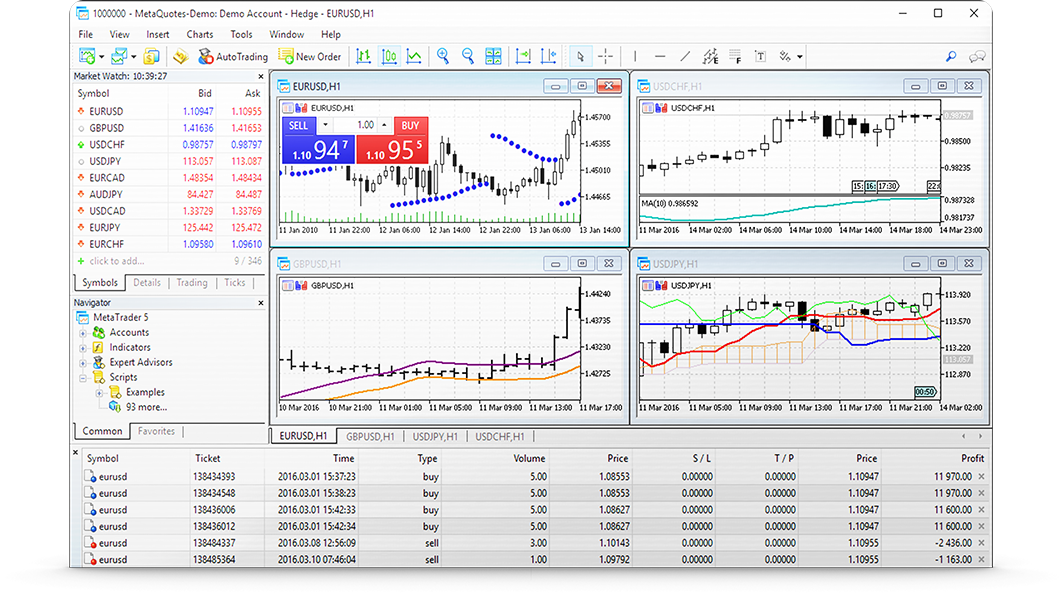Decrease volume with left stepper arrow

pos(325,125)
